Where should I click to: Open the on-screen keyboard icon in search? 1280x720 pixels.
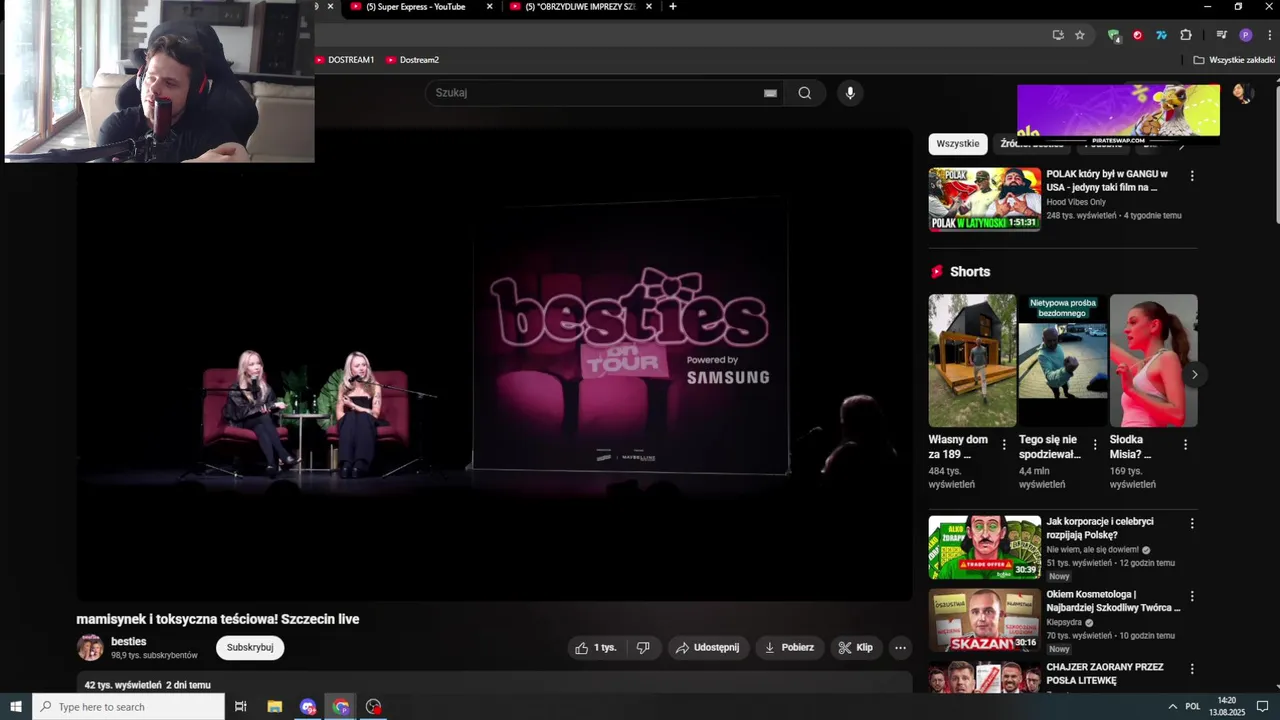tap(770, 93)
